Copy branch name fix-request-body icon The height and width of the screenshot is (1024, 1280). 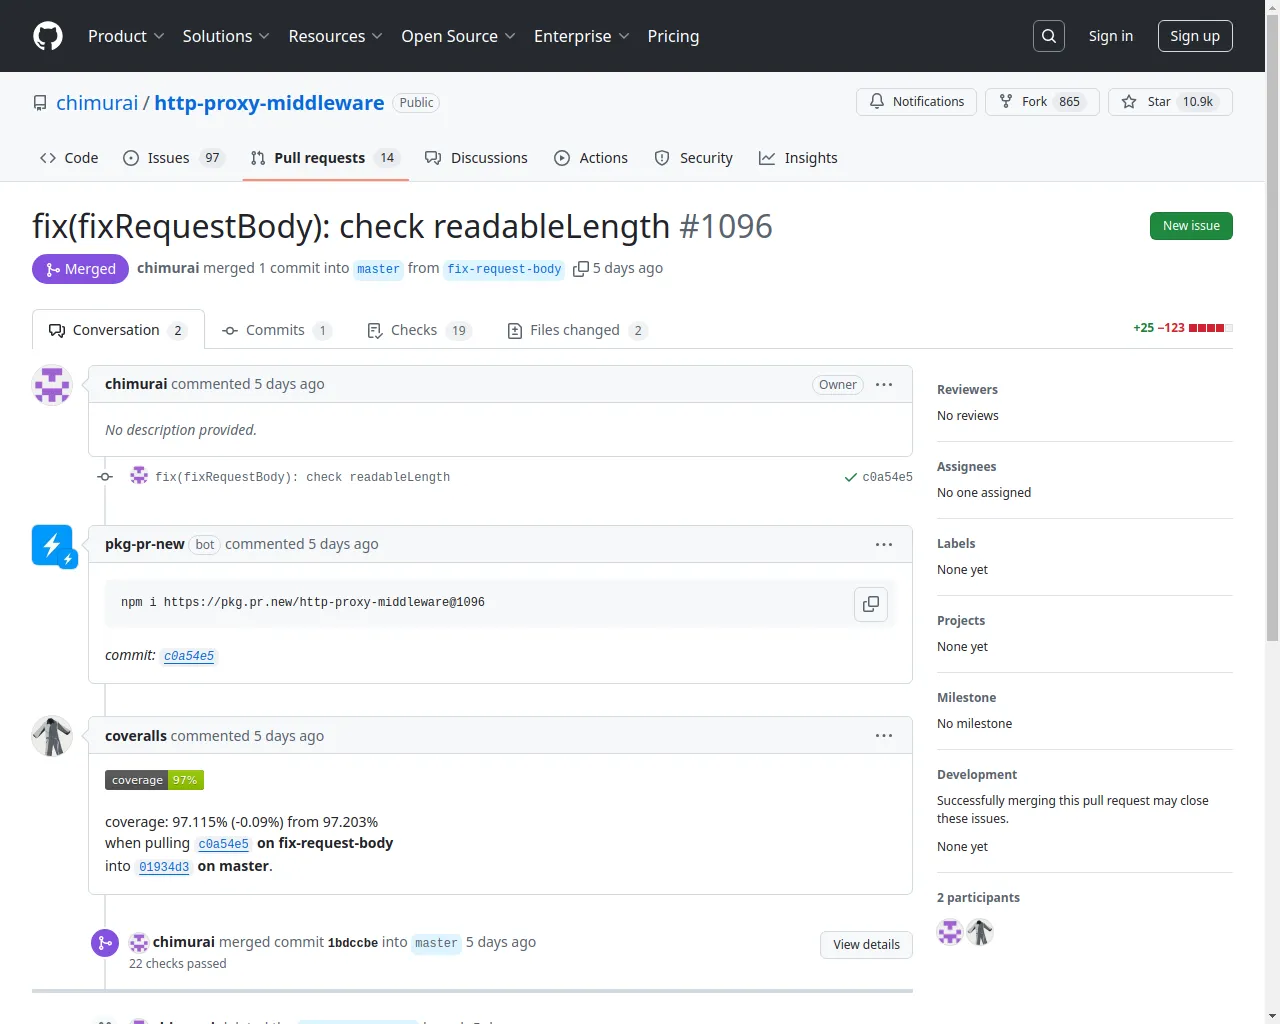[x=580, y=269]
